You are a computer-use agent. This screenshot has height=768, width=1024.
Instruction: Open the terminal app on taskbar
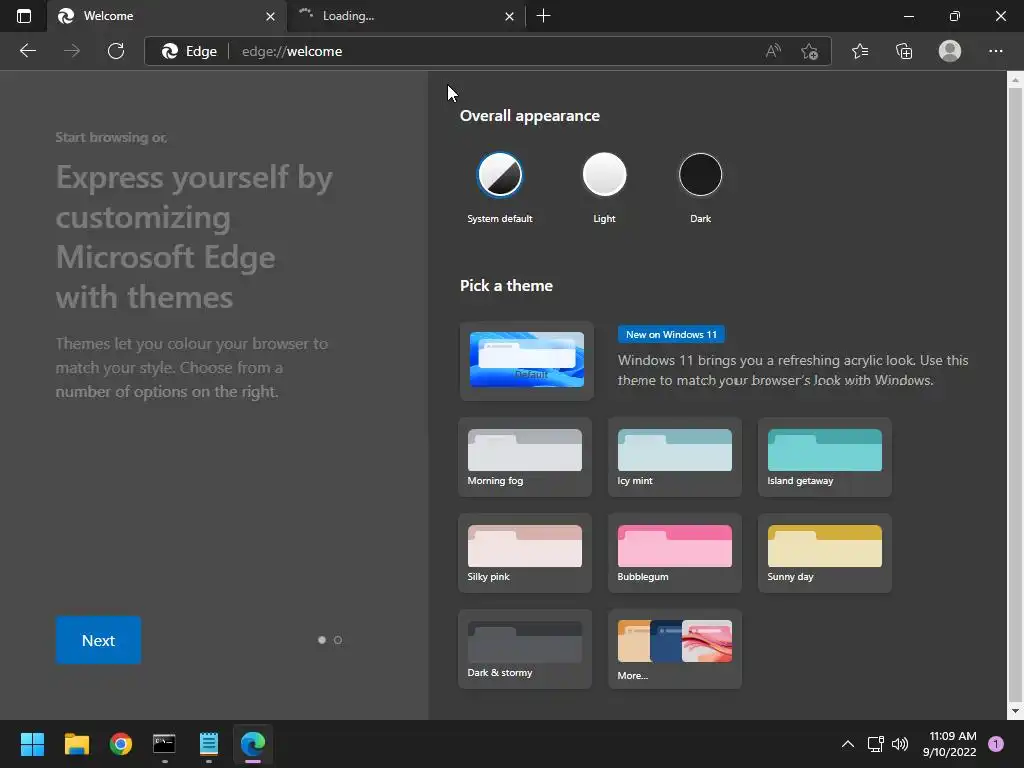tap(165, 744)
